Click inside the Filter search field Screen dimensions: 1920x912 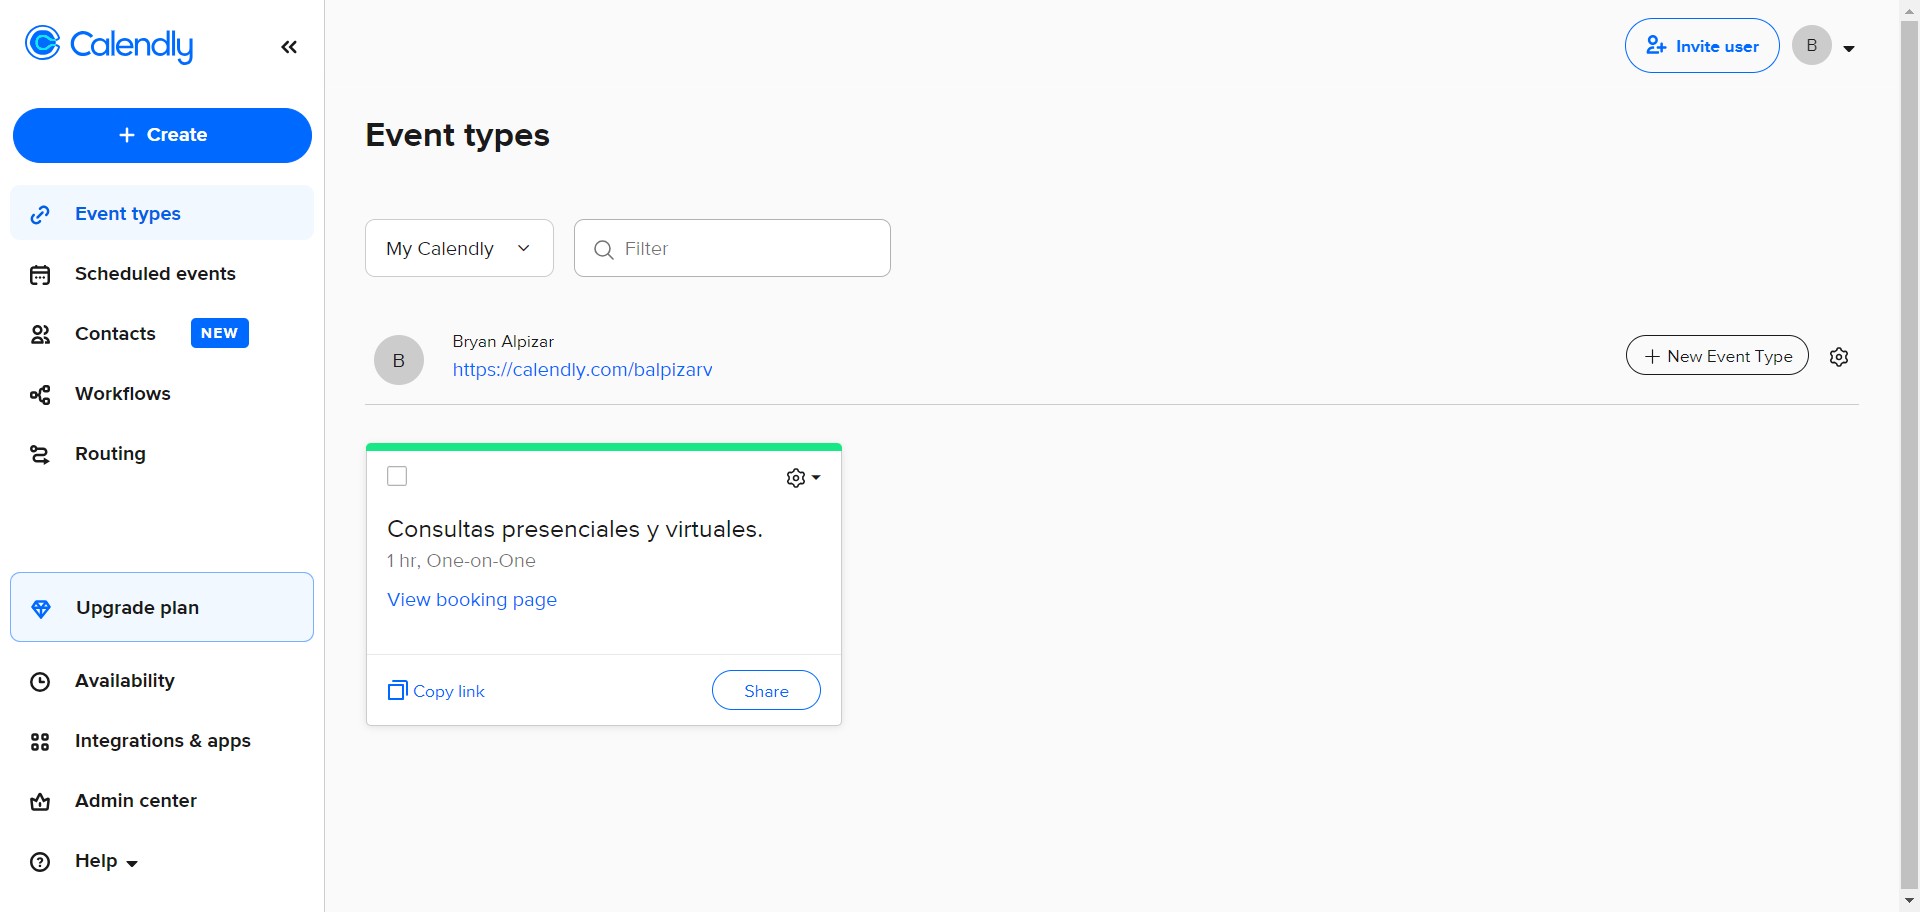coord(732,248)
